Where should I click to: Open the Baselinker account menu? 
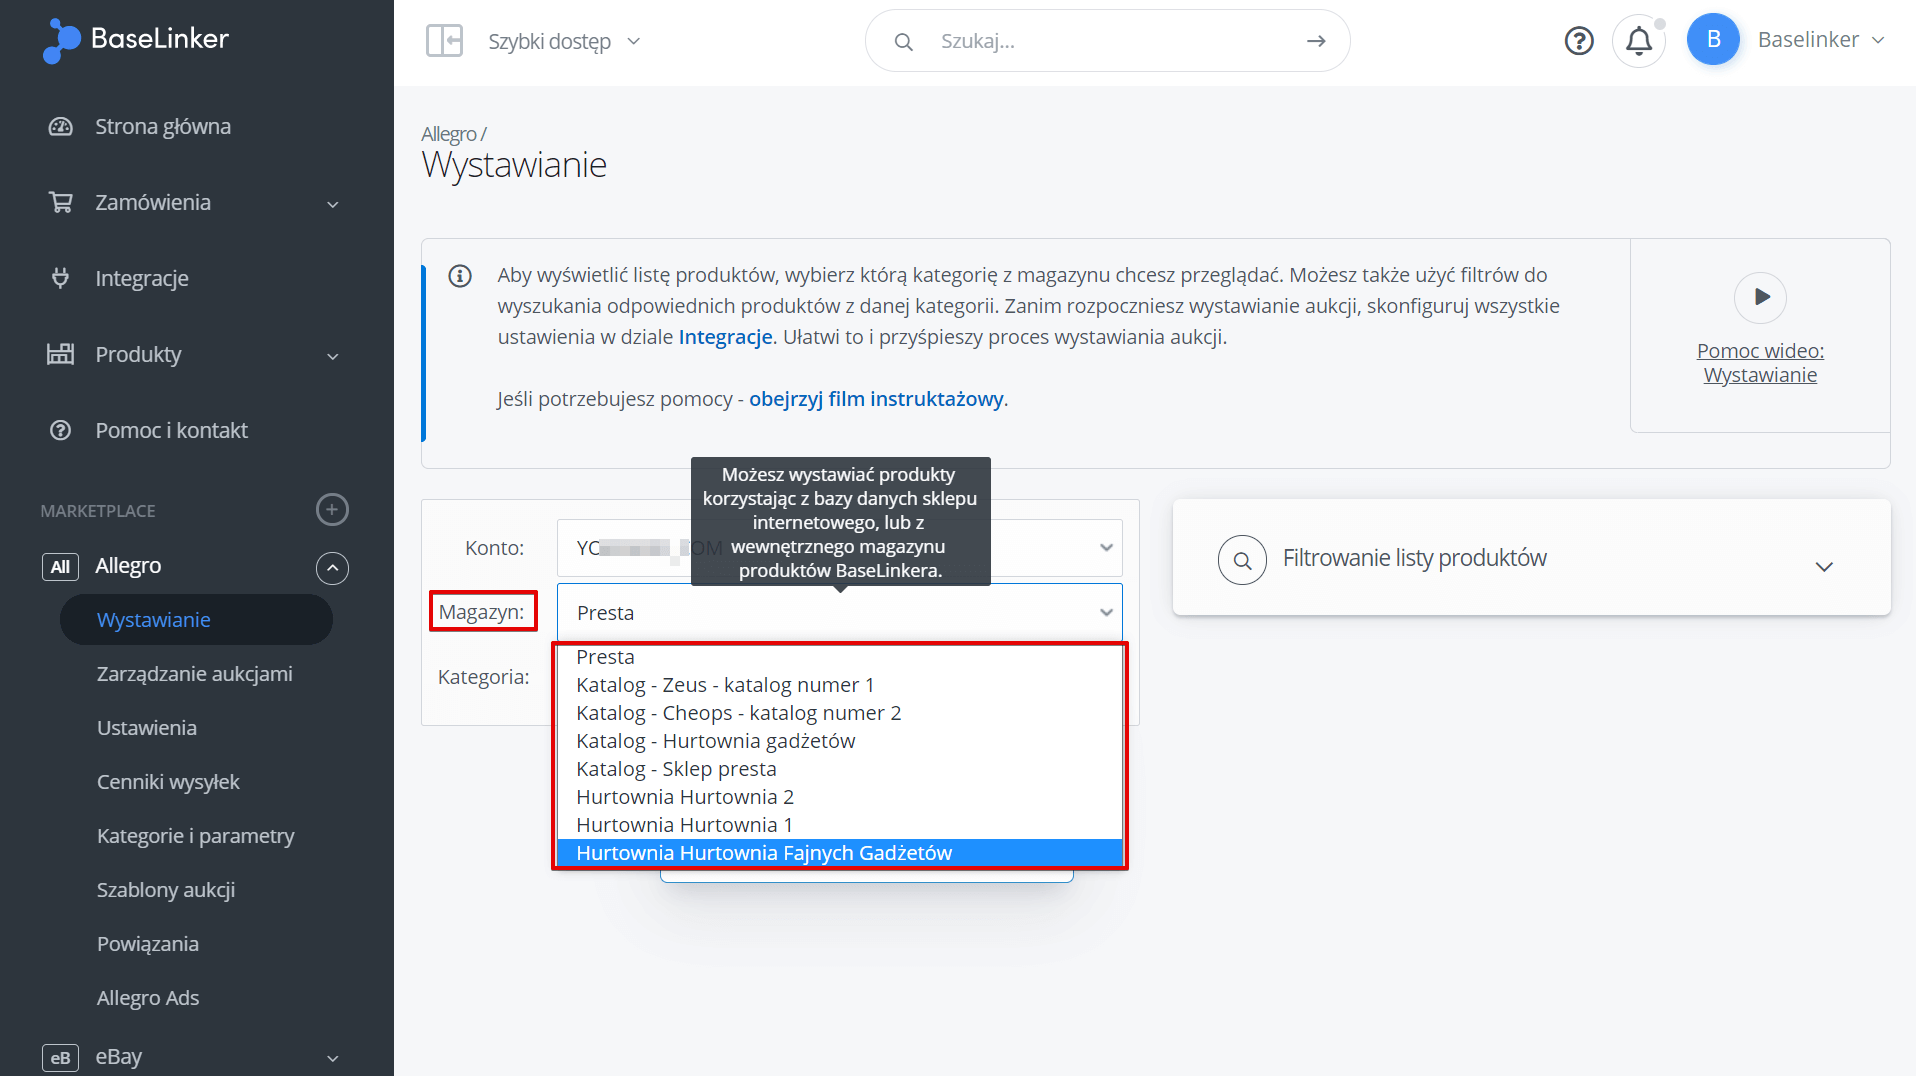pos(1821,40)
